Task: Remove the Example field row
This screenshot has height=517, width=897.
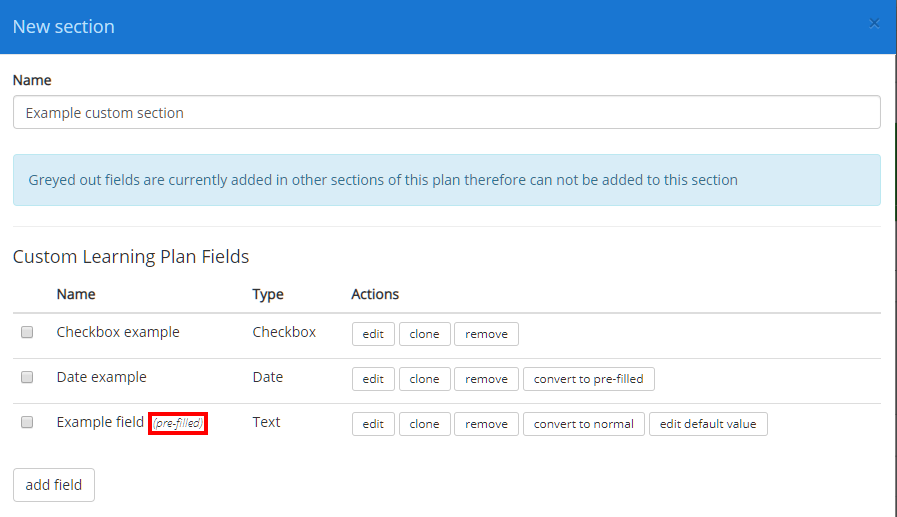Action: pos(486,424)
